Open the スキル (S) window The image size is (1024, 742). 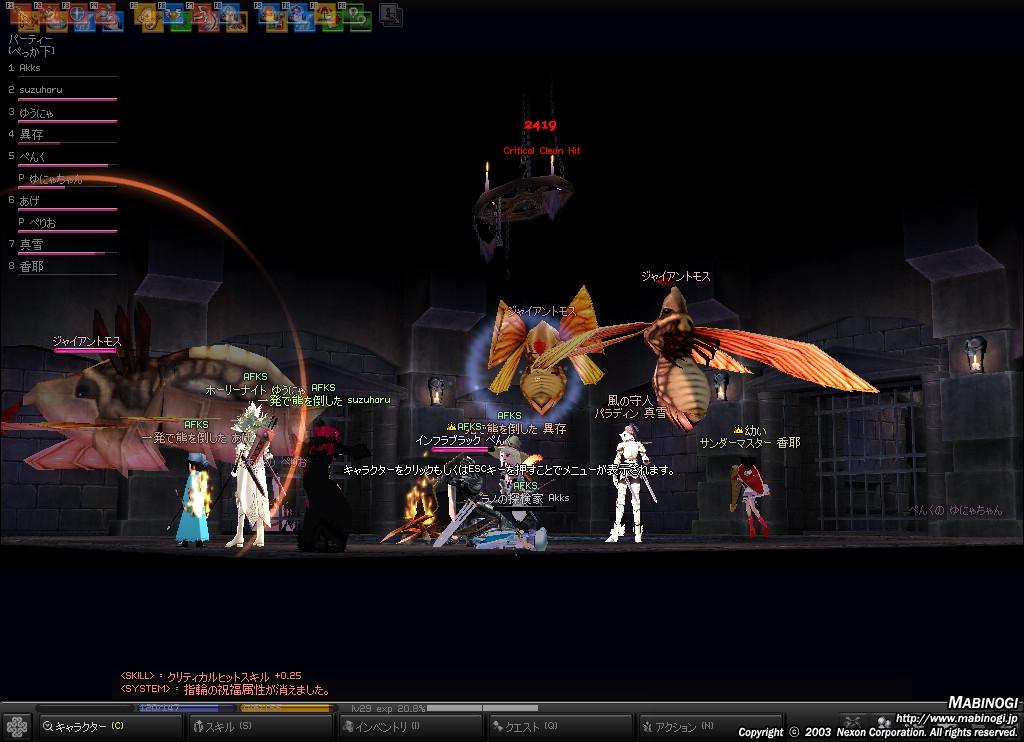point(261,726)
